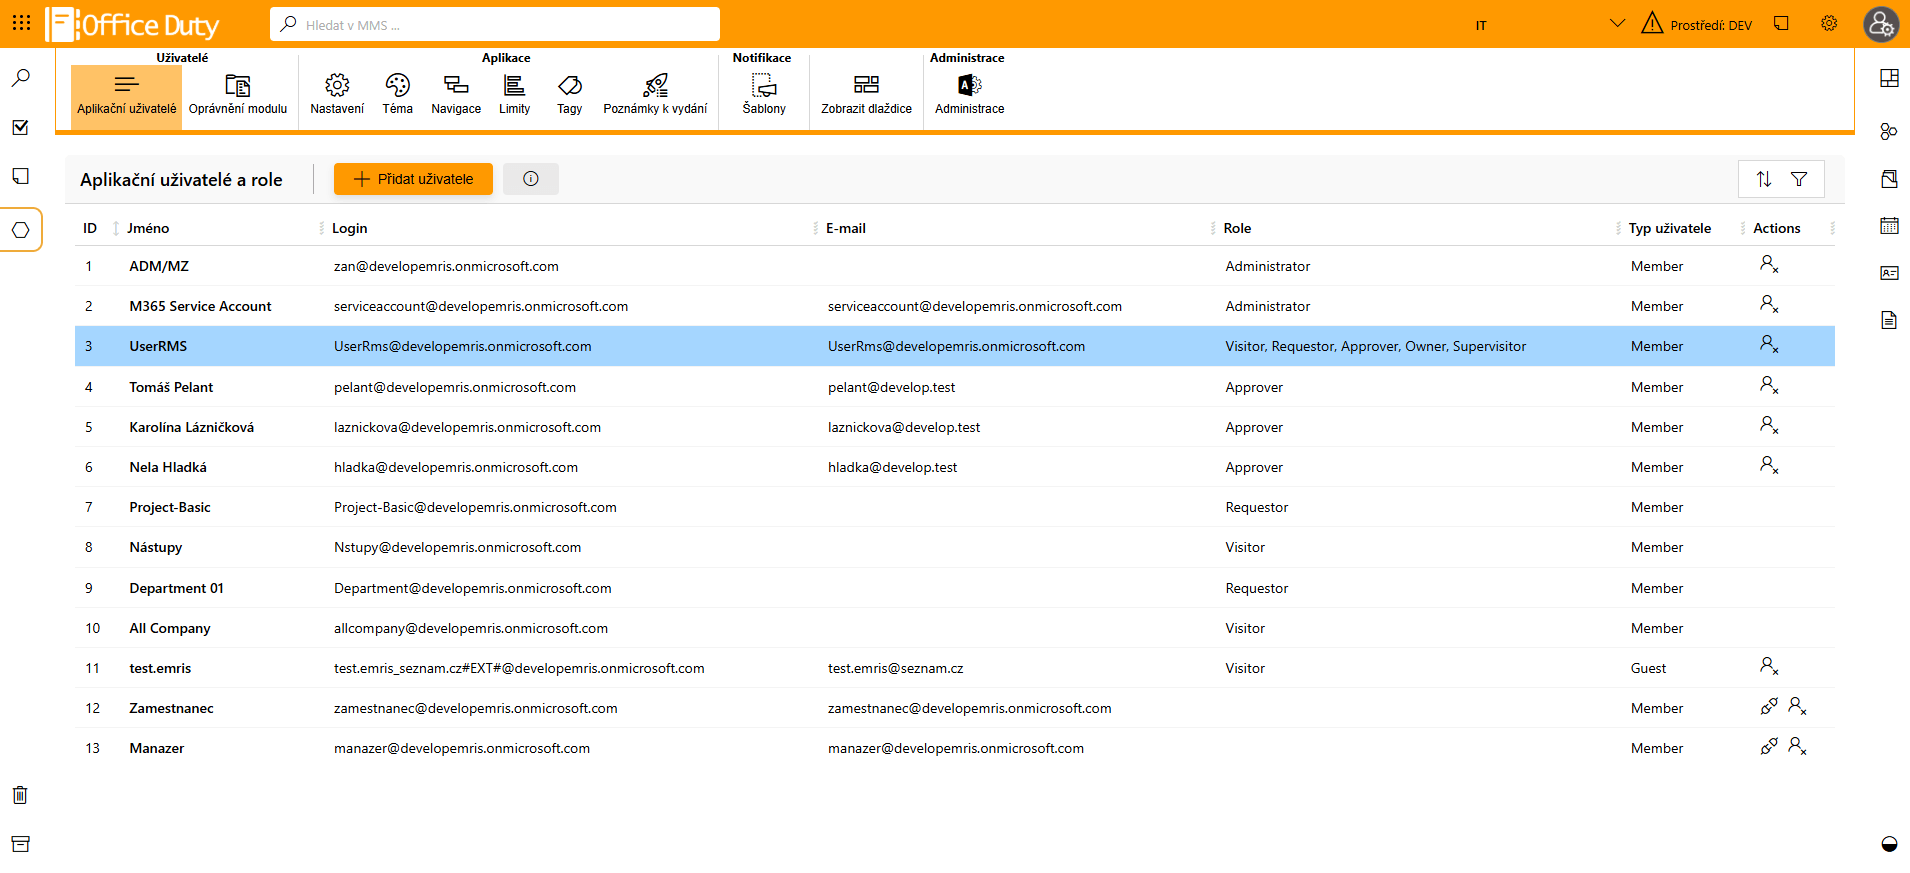Select the Nástupy user name
The height and width of the screenshot is (873, 1910).
(156, 547)
